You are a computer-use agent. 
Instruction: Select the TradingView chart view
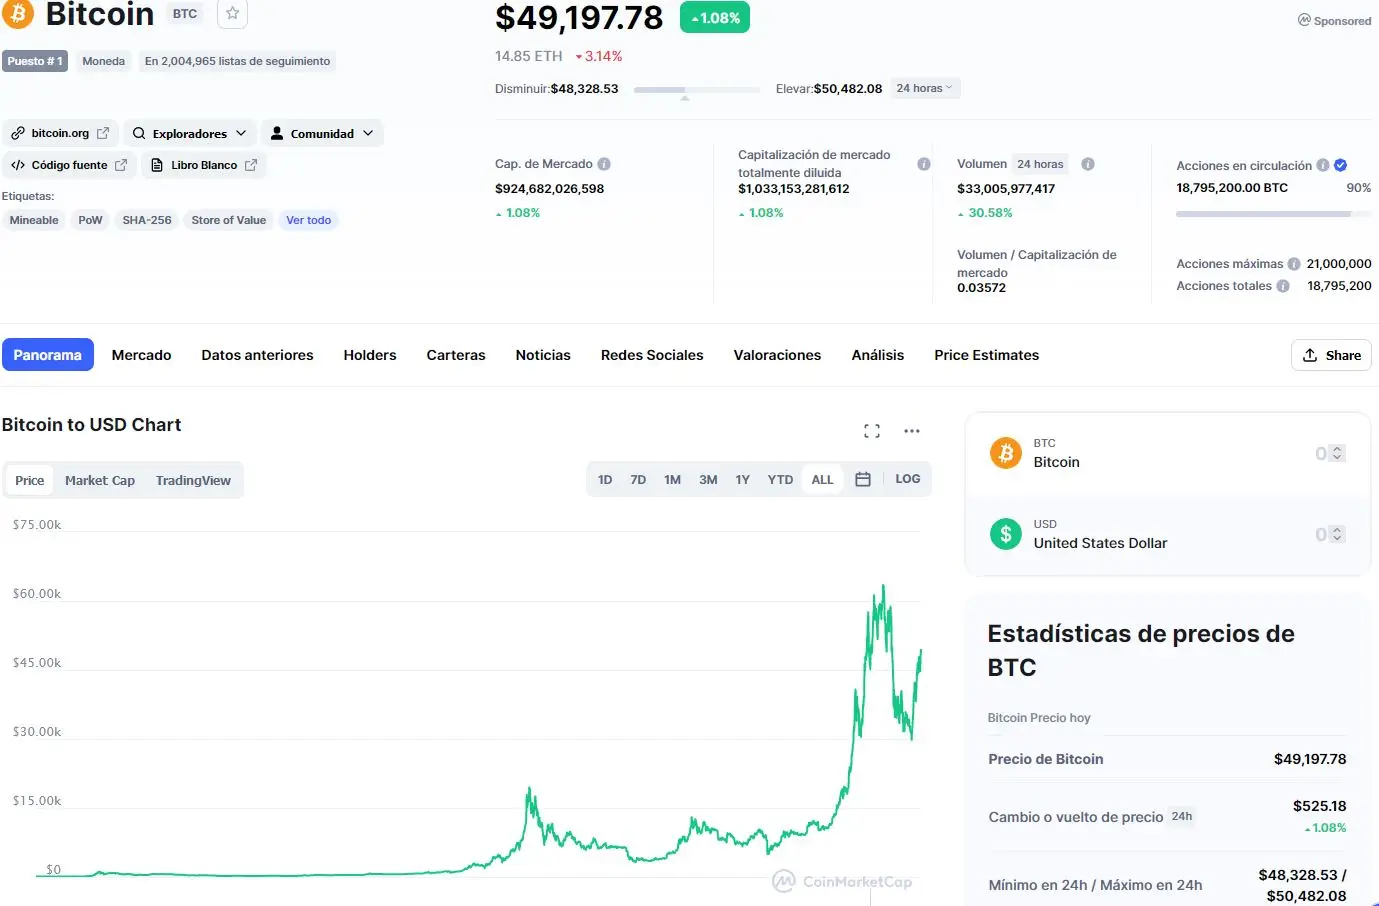tap(193, 480)
